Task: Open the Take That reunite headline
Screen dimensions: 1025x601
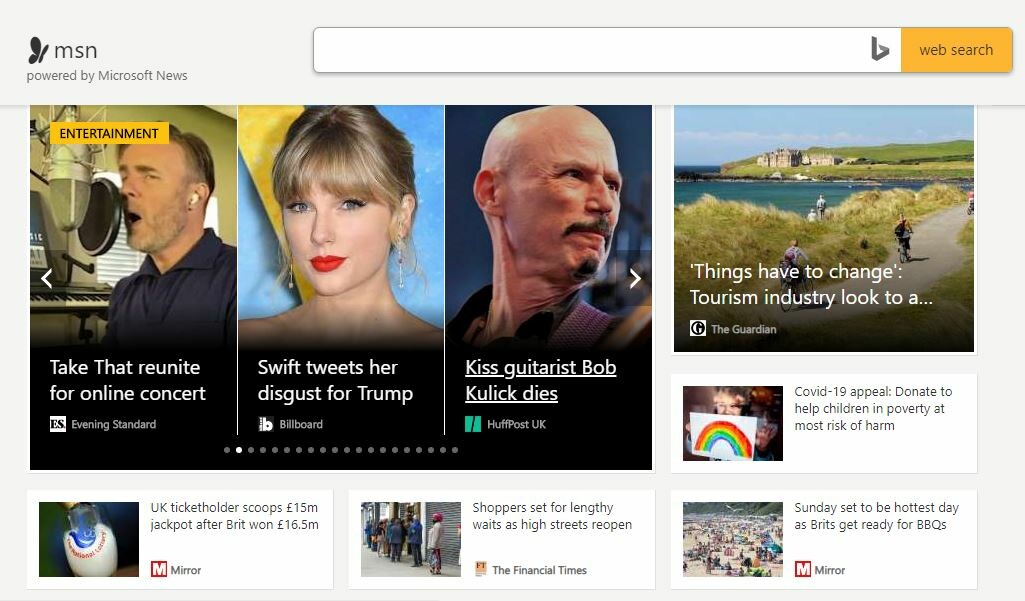Action: point(127,380)
